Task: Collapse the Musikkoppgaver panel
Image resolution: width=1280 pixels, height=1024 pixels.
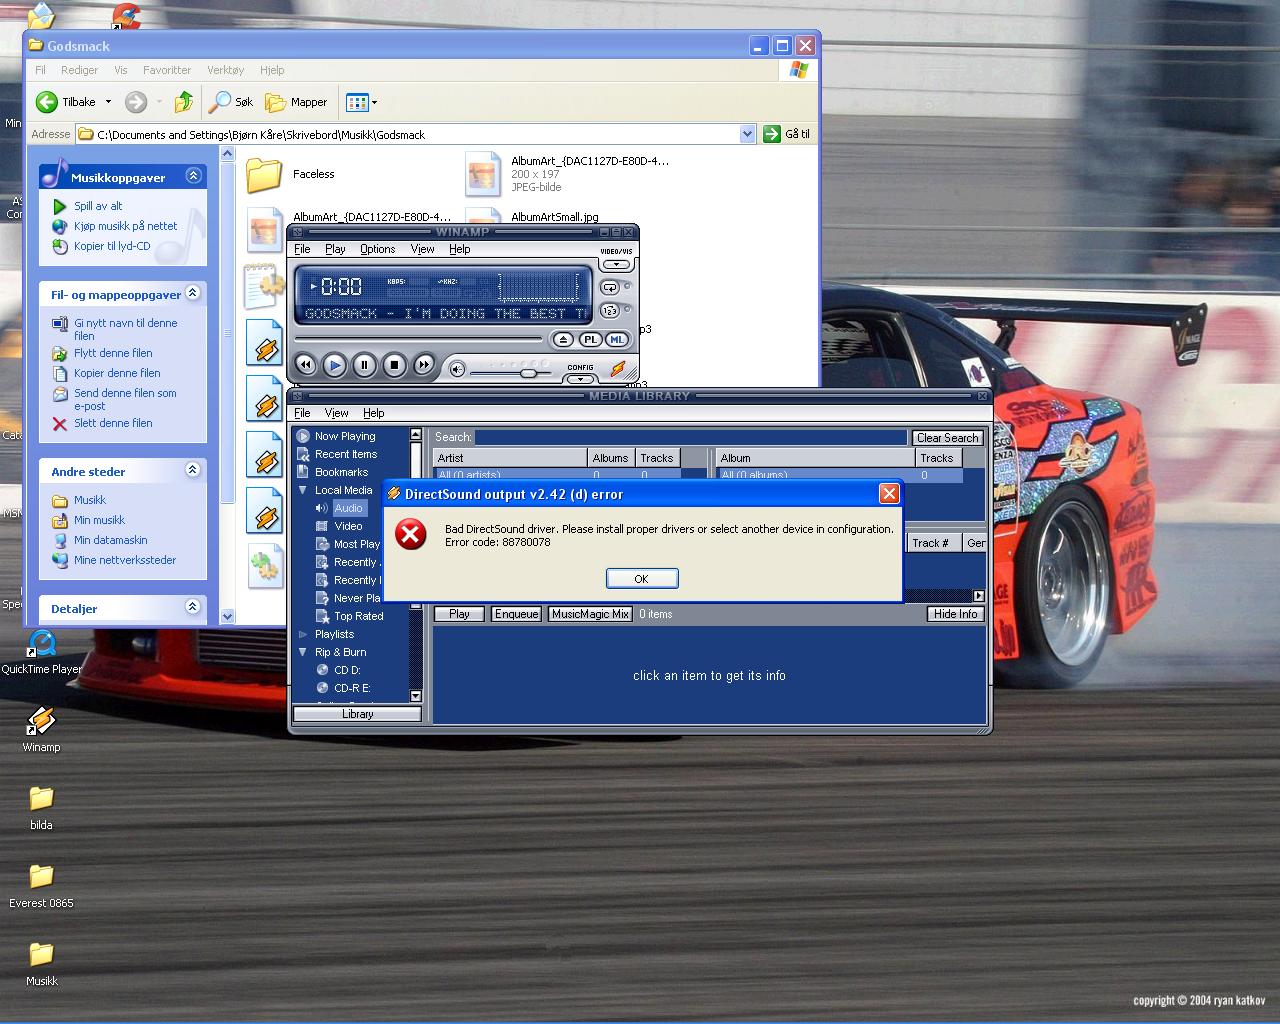Action: coord(194,176)
